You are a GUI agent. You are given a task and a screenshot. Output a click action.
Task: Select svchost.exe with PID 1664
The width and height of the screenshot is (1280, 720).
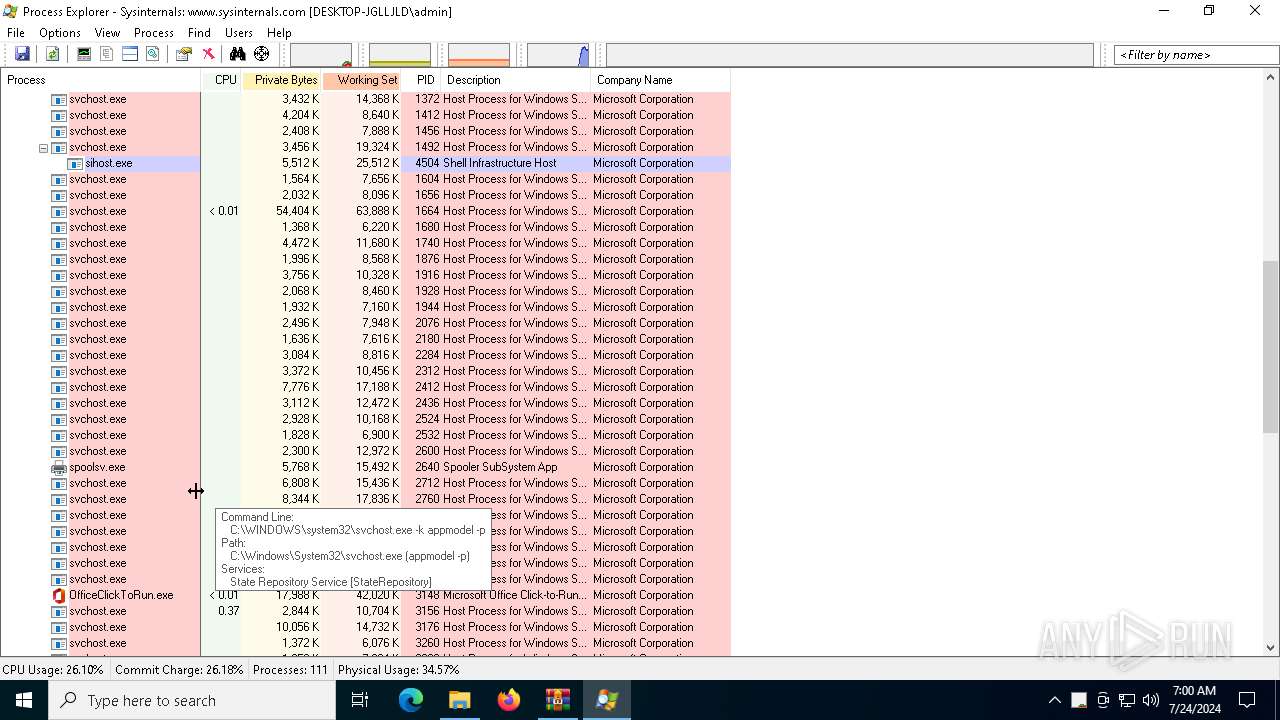click(x=365, y=211)
